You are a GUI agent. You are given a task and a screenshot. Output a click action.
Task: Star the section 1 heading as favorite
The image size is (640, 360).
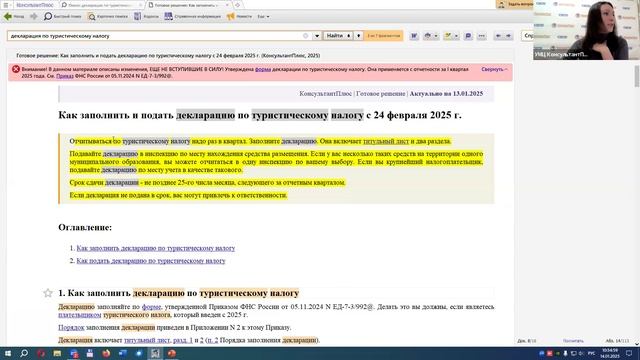[48, 293]
